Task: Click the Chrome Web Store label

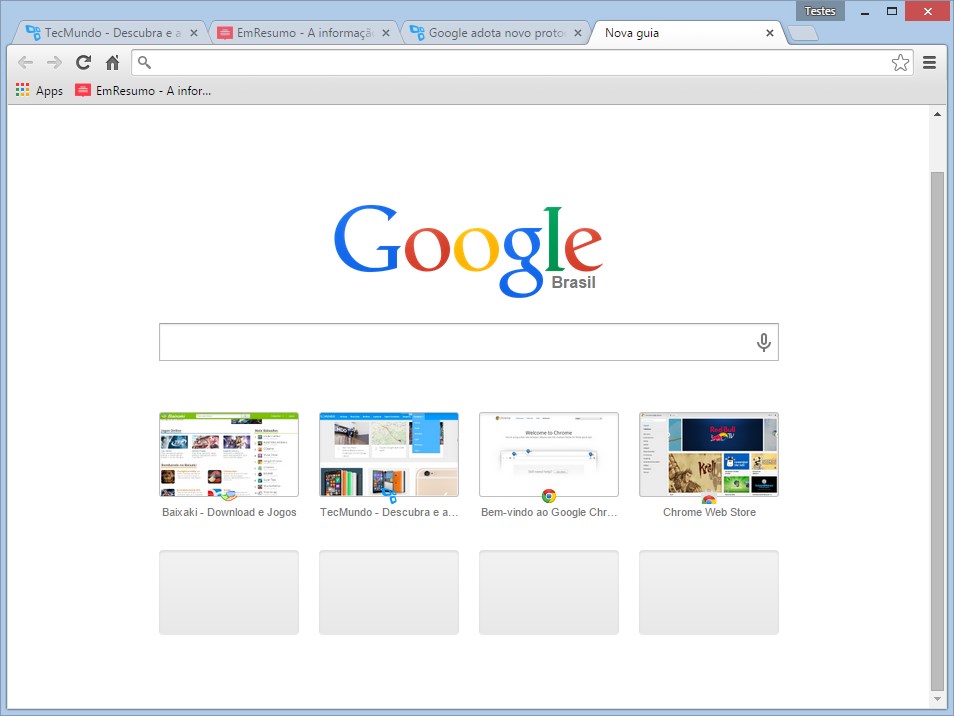Action: point(709,512)
